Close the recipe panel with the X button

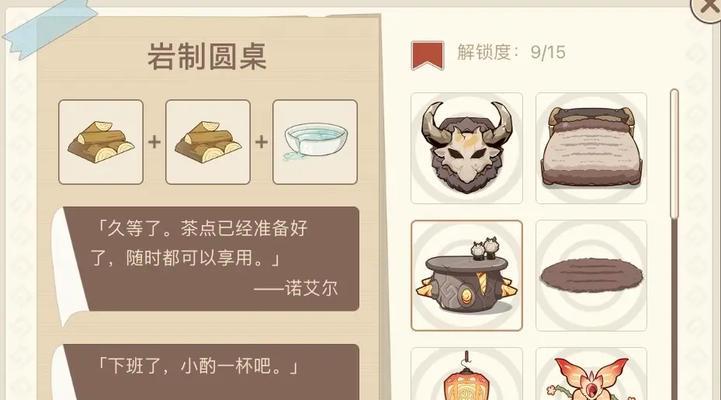coord(706,9)
